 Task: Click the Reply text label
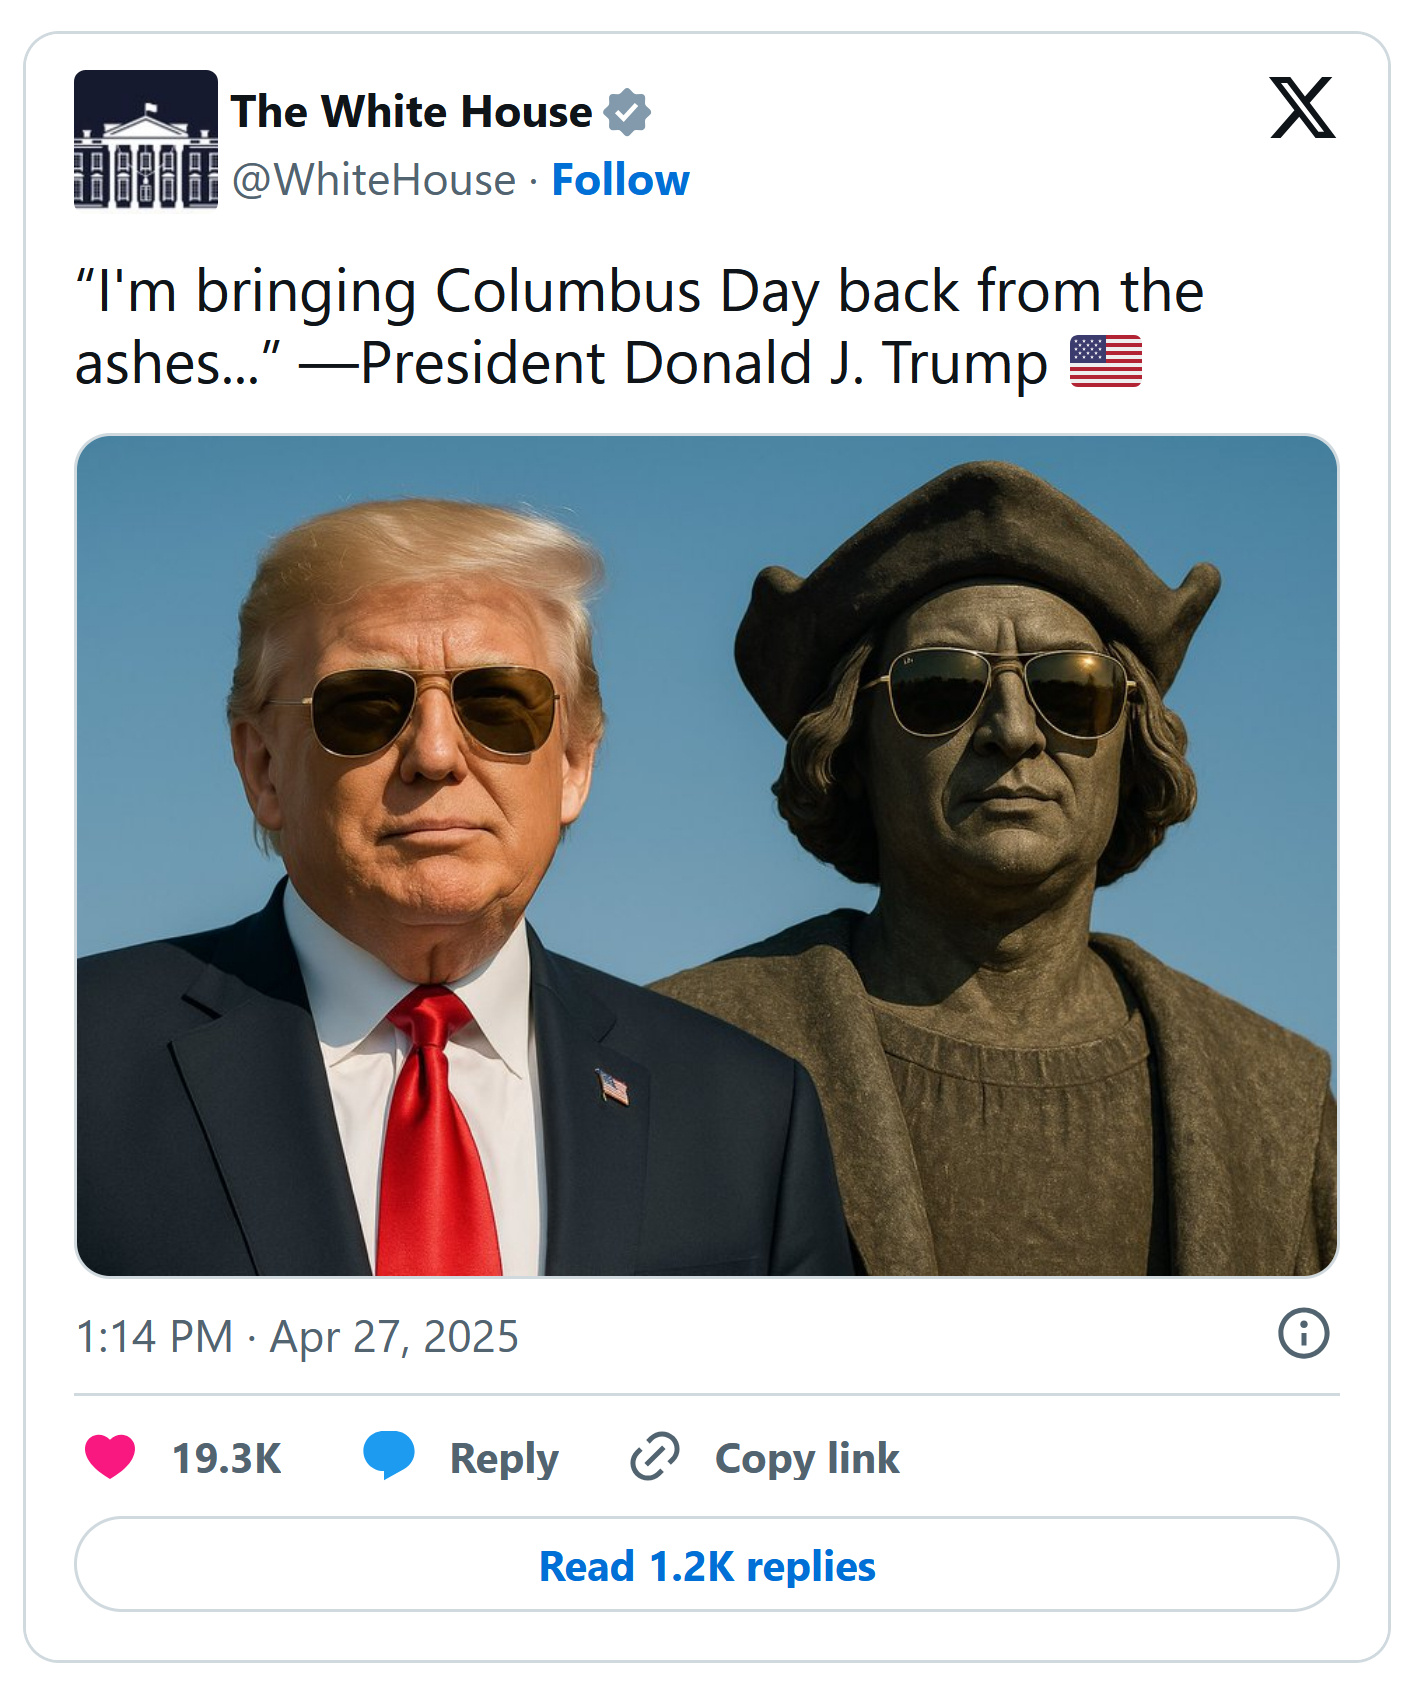tap(504, 1458)
